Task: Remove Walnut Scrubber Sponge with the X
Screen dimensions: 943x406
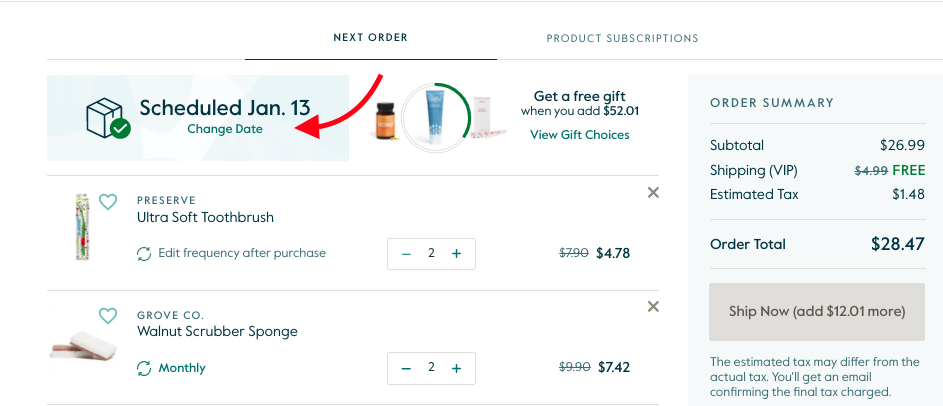Action: point(653,307)
